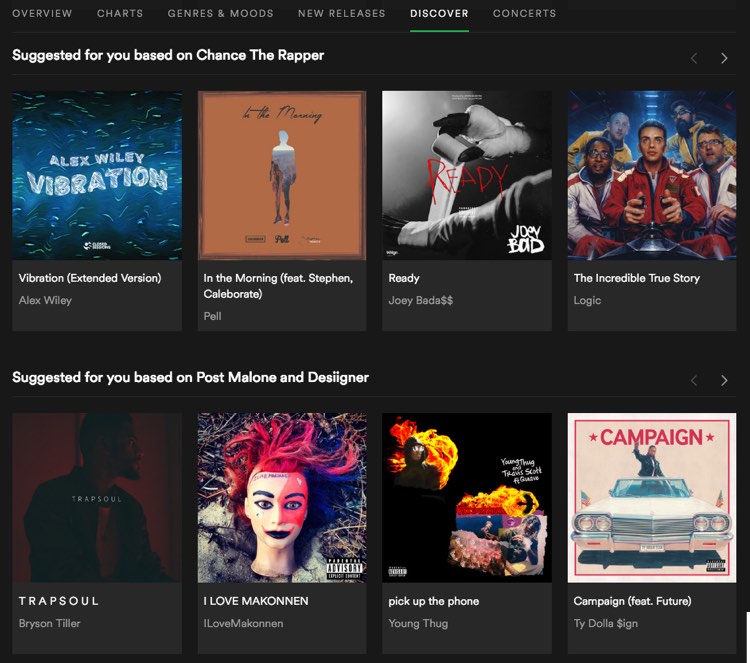Screen dimensions: 750x663
Task: Click the TRAPSOUL title link
Action: click(58, 601)
